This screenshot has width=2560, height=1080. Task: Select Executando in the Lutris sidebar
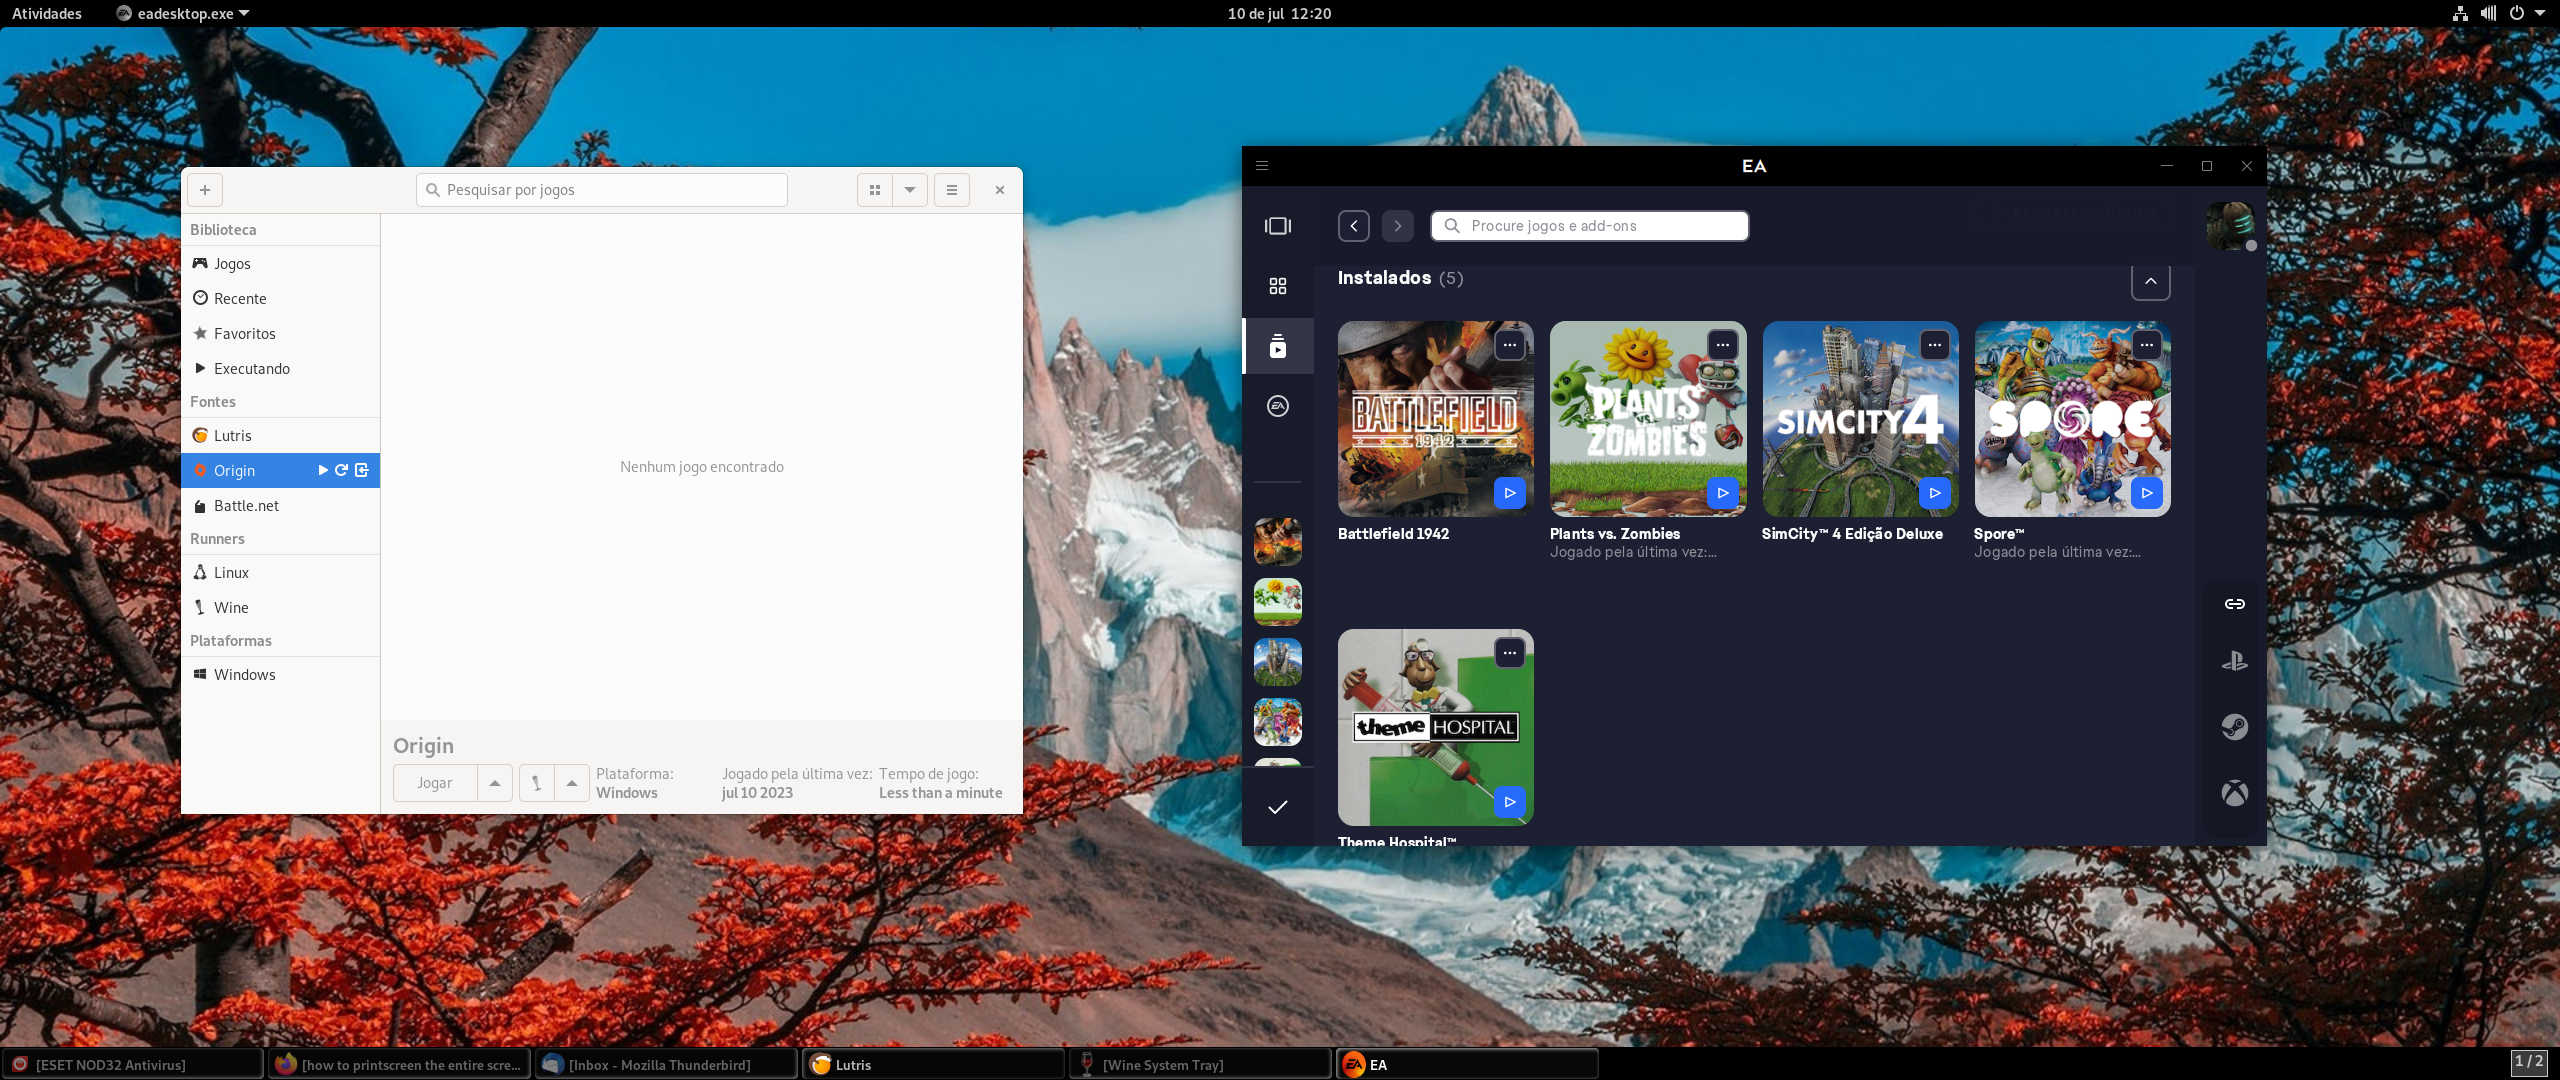280,369
